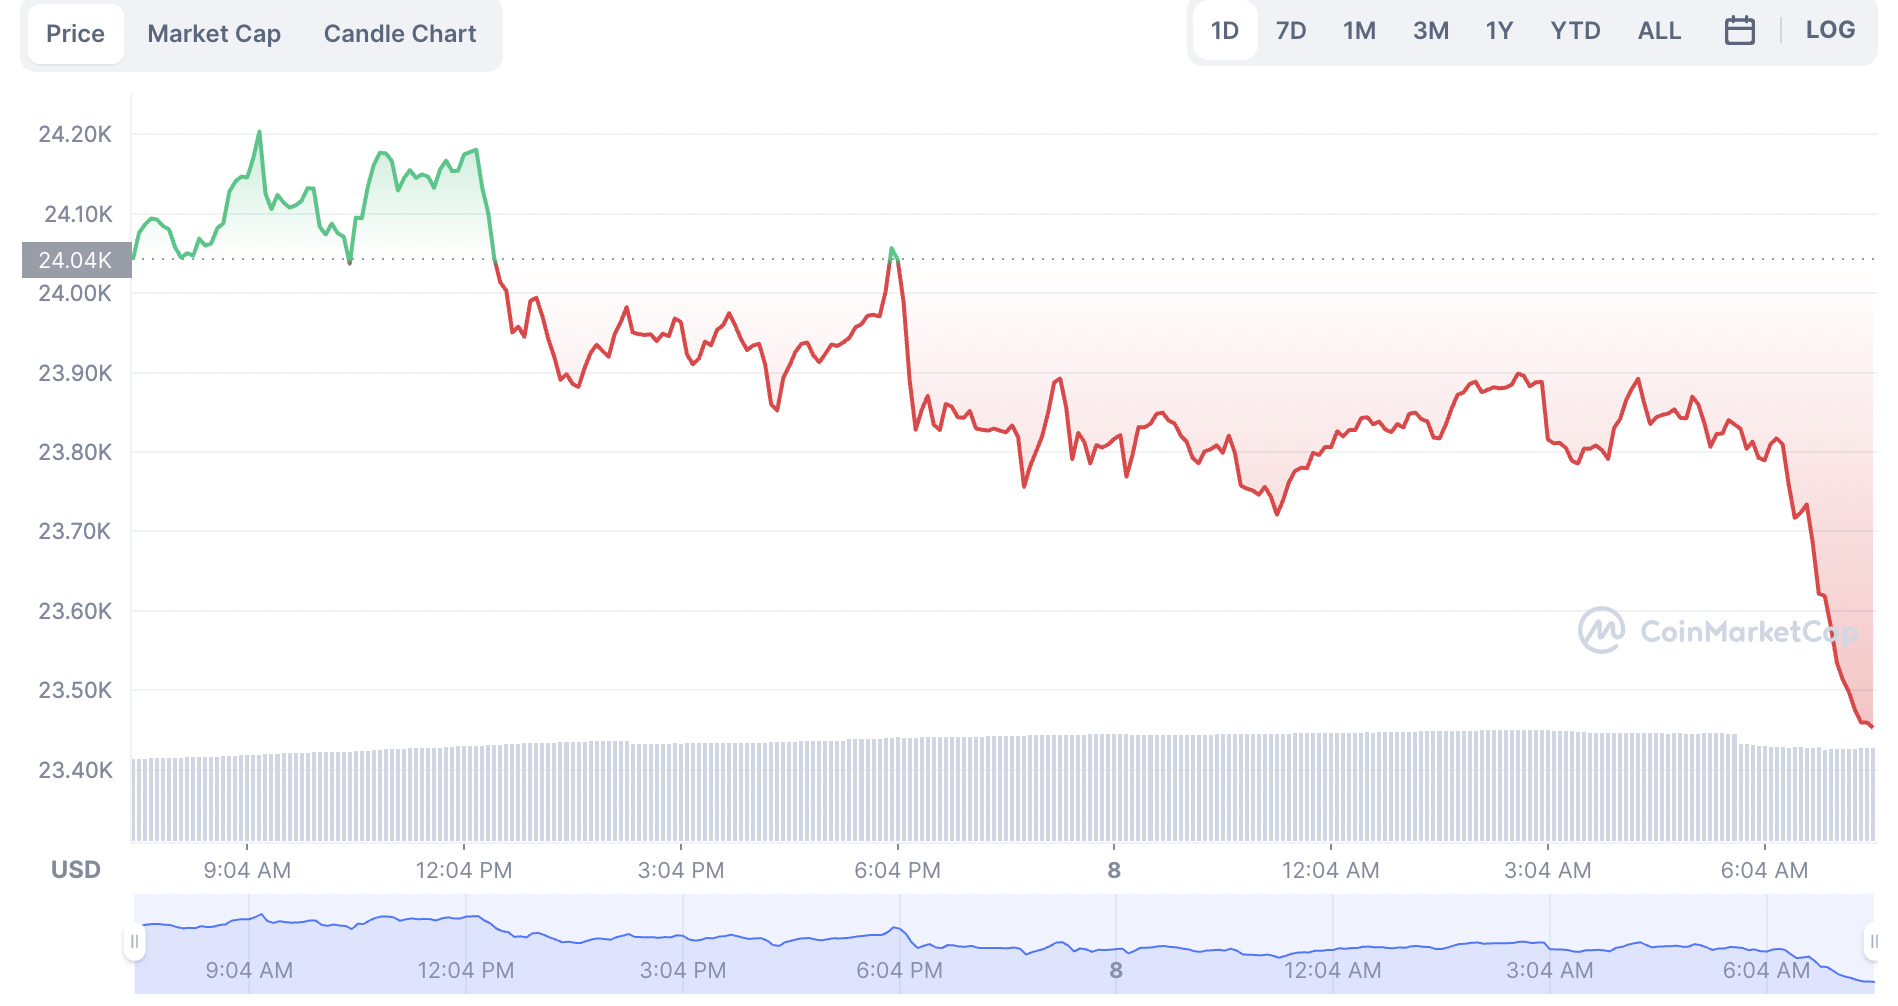Click the CoinMarketCap watermark logo
This screenshot has height=1006, width=1898.
pyautogui.click(x=1716, y=631)
